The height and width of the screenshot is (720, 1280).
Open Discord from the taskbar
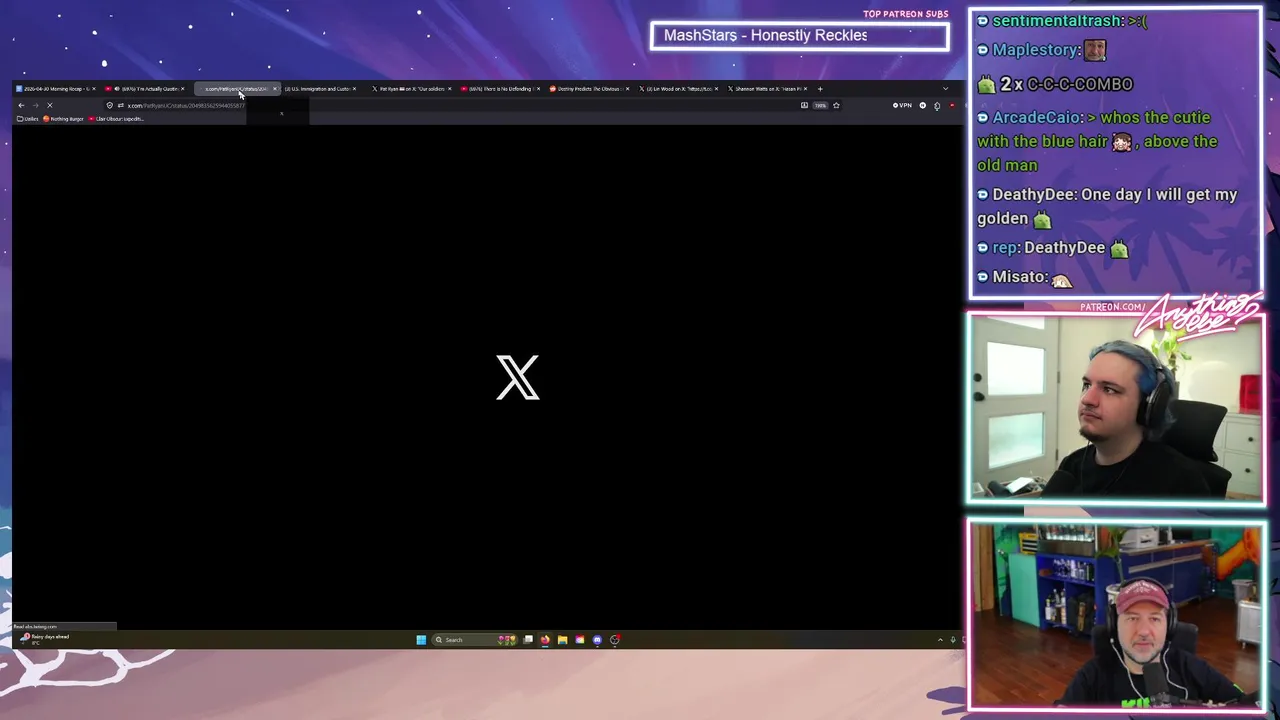(597, 640)
